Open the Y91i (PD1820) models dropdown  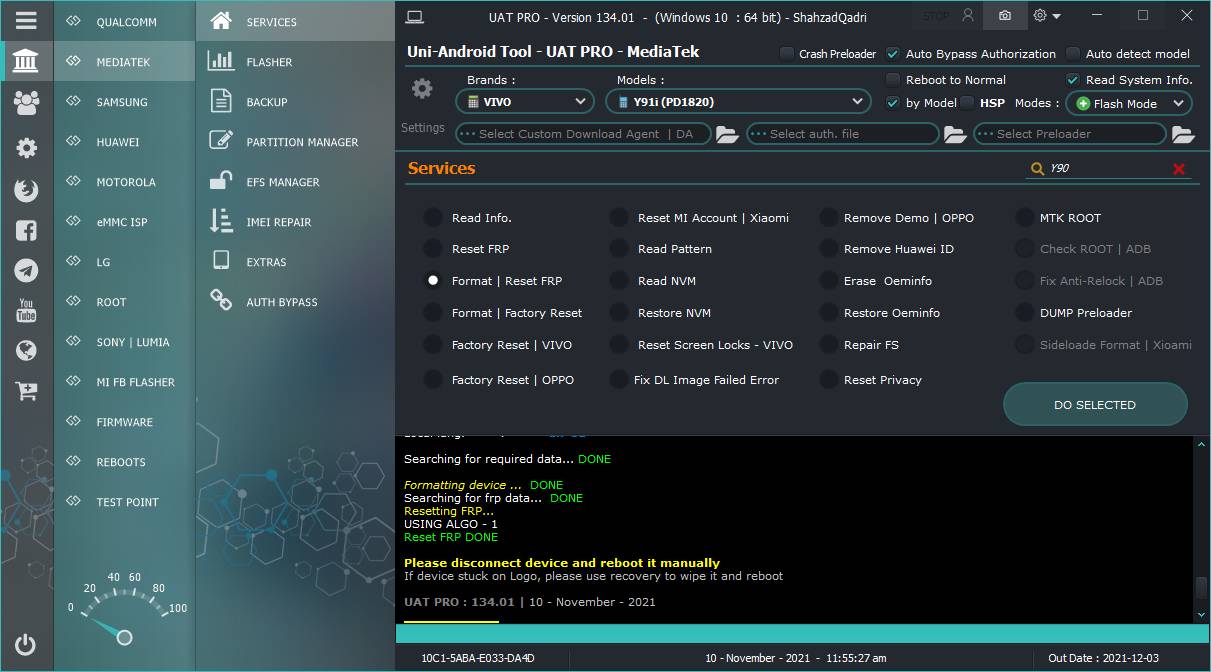point(738,101)
